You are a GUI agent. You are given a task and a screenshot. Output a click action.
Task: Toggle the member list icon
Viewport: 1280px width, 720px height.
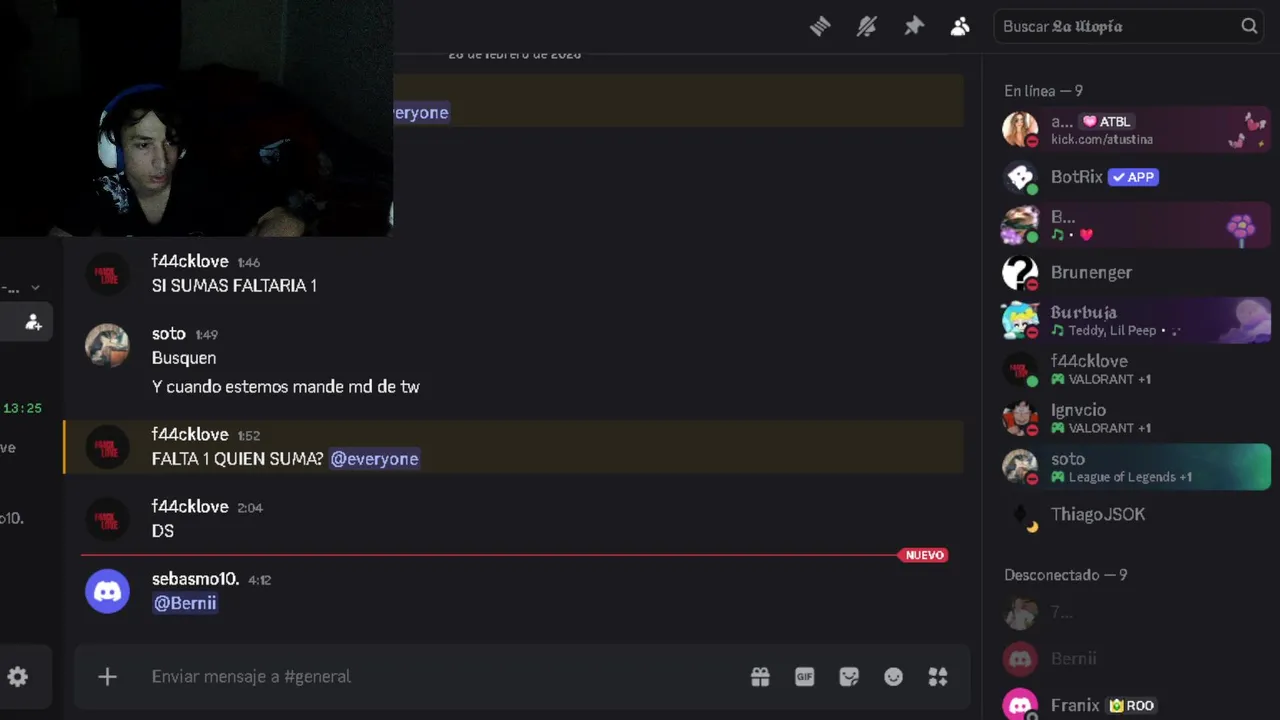[960, 27]
